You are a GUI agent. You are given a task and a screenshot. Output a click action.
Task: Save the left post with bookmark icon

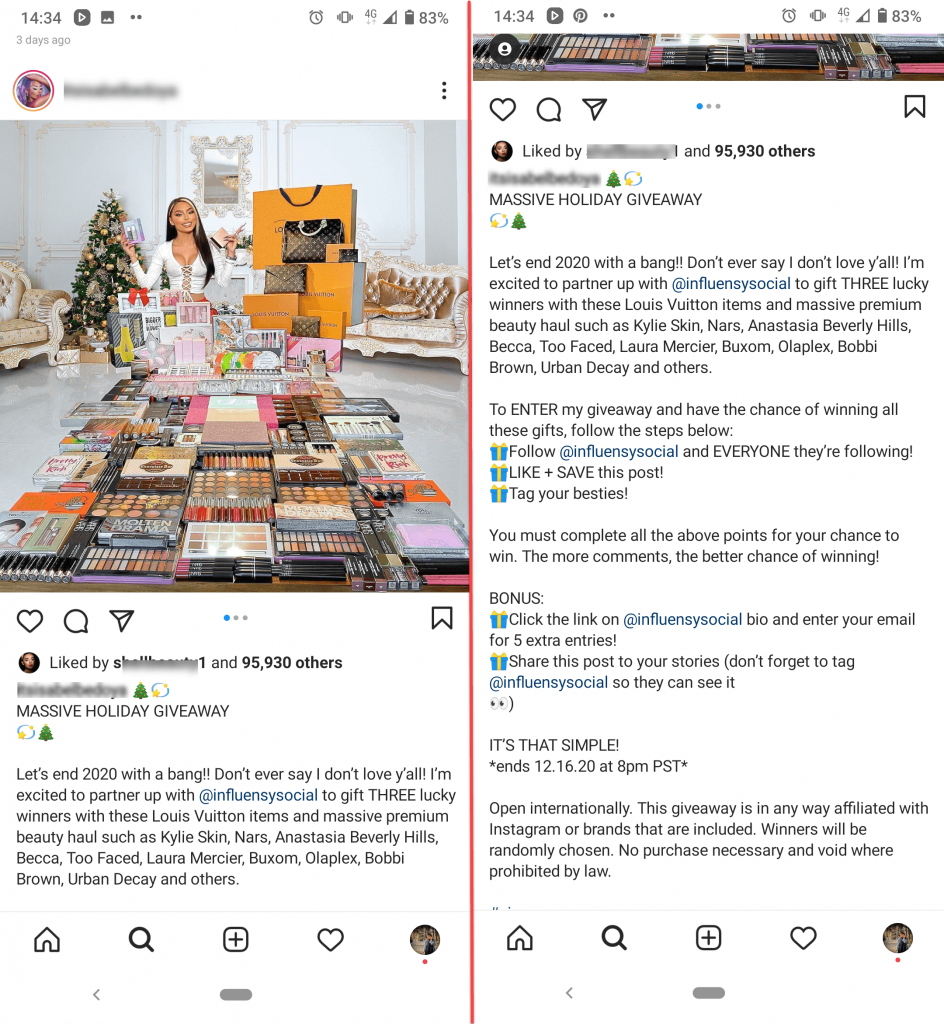(x=442, y=618)
